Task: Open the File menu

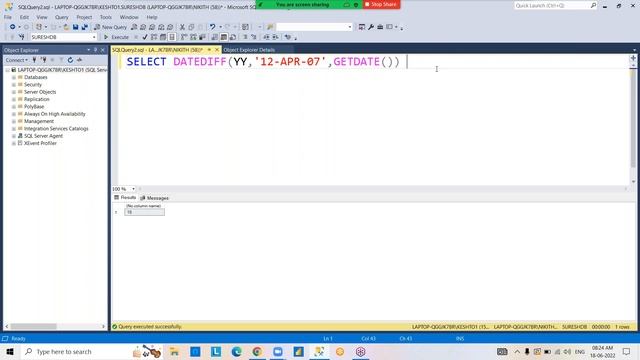Action: [8, 17]
